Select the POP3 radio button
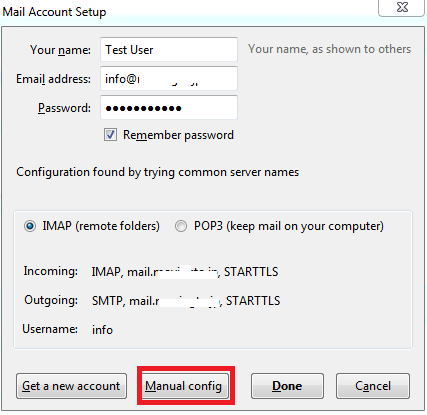The height and width of the screenshot is (415, 427). (x=181, y=226)
